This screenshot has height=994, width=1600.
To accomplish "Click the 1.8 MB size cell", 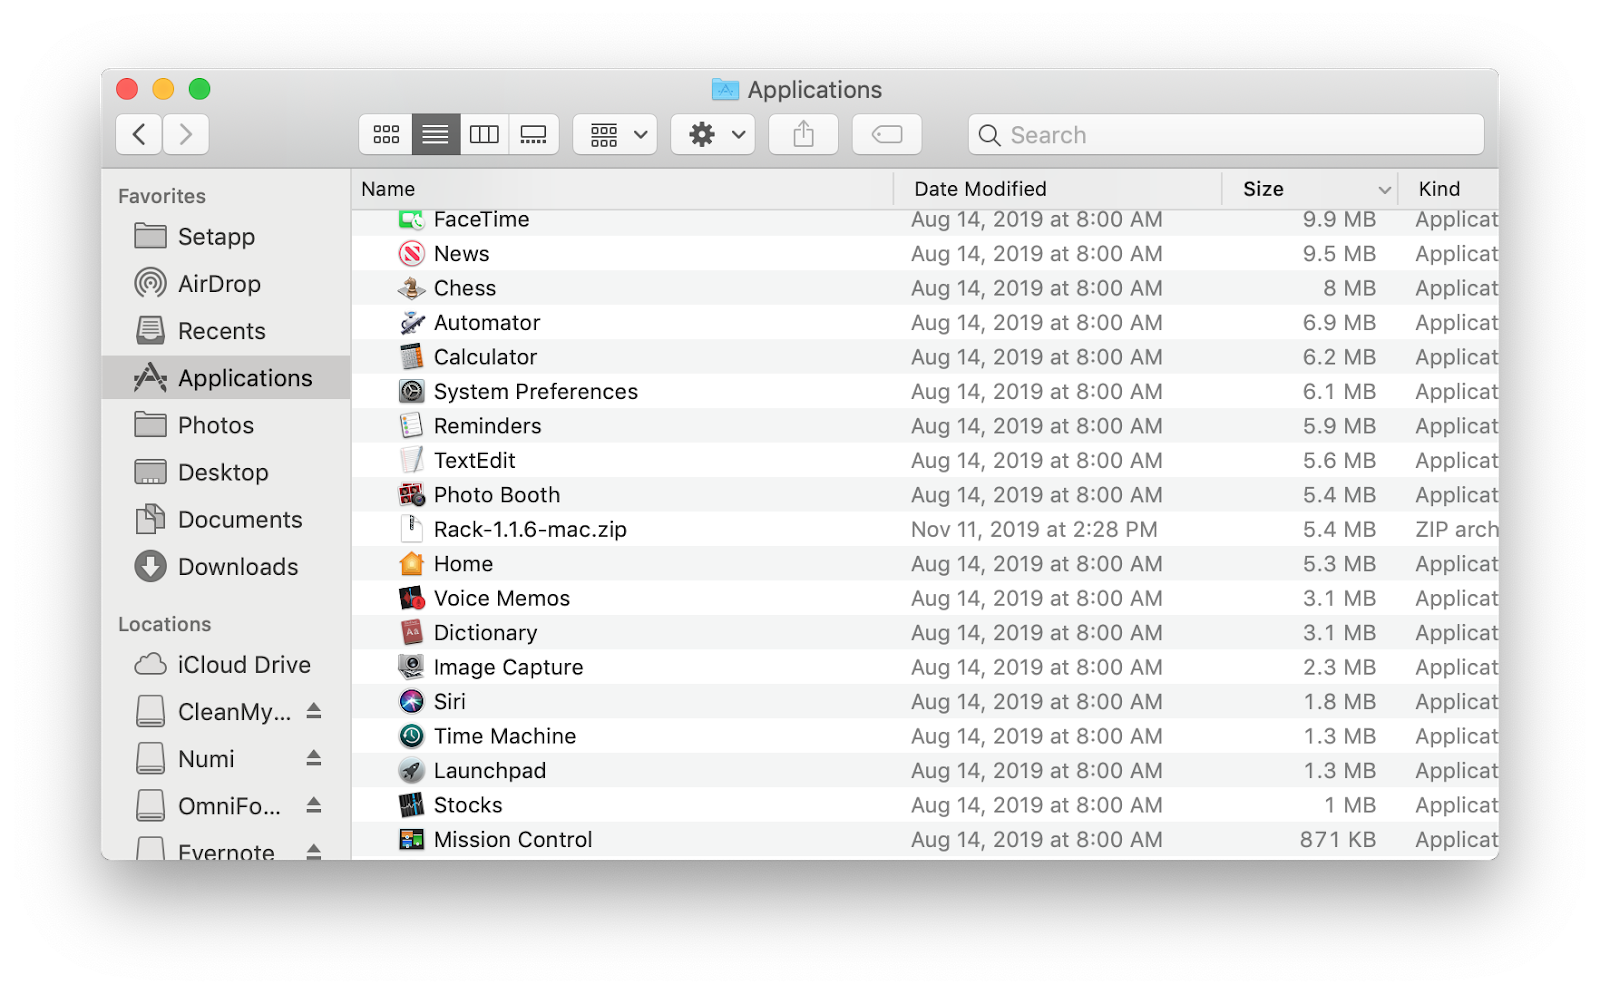I will 1339,702.
